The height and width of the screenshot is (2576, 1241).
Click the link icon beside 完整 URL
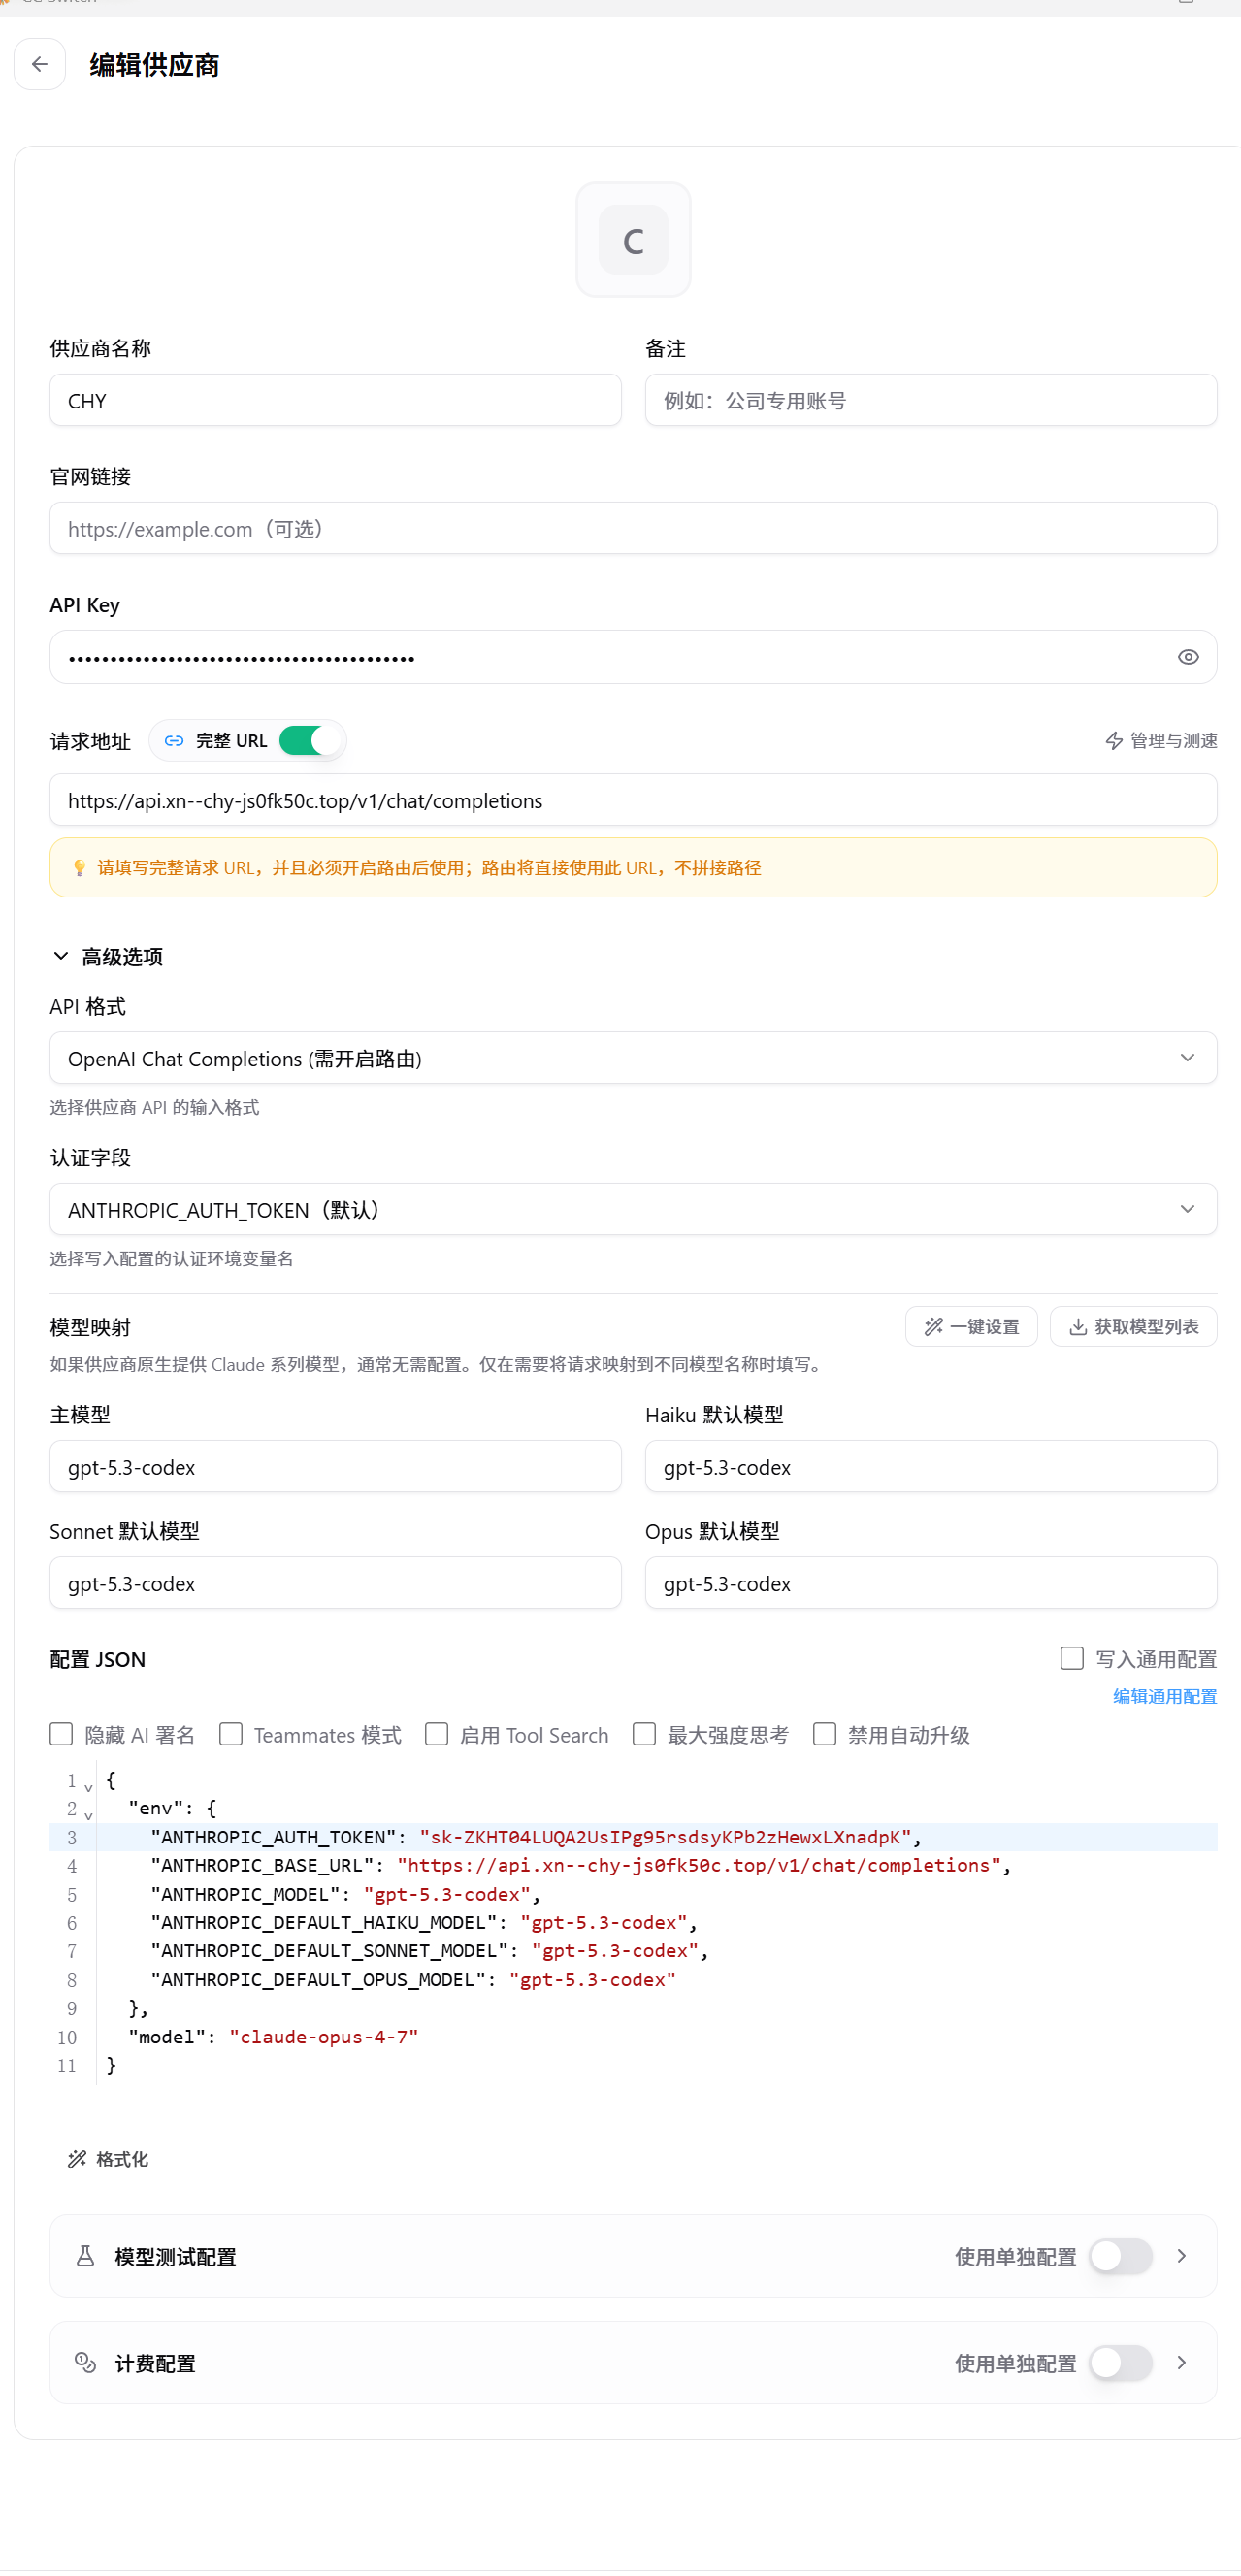(174, 741)
